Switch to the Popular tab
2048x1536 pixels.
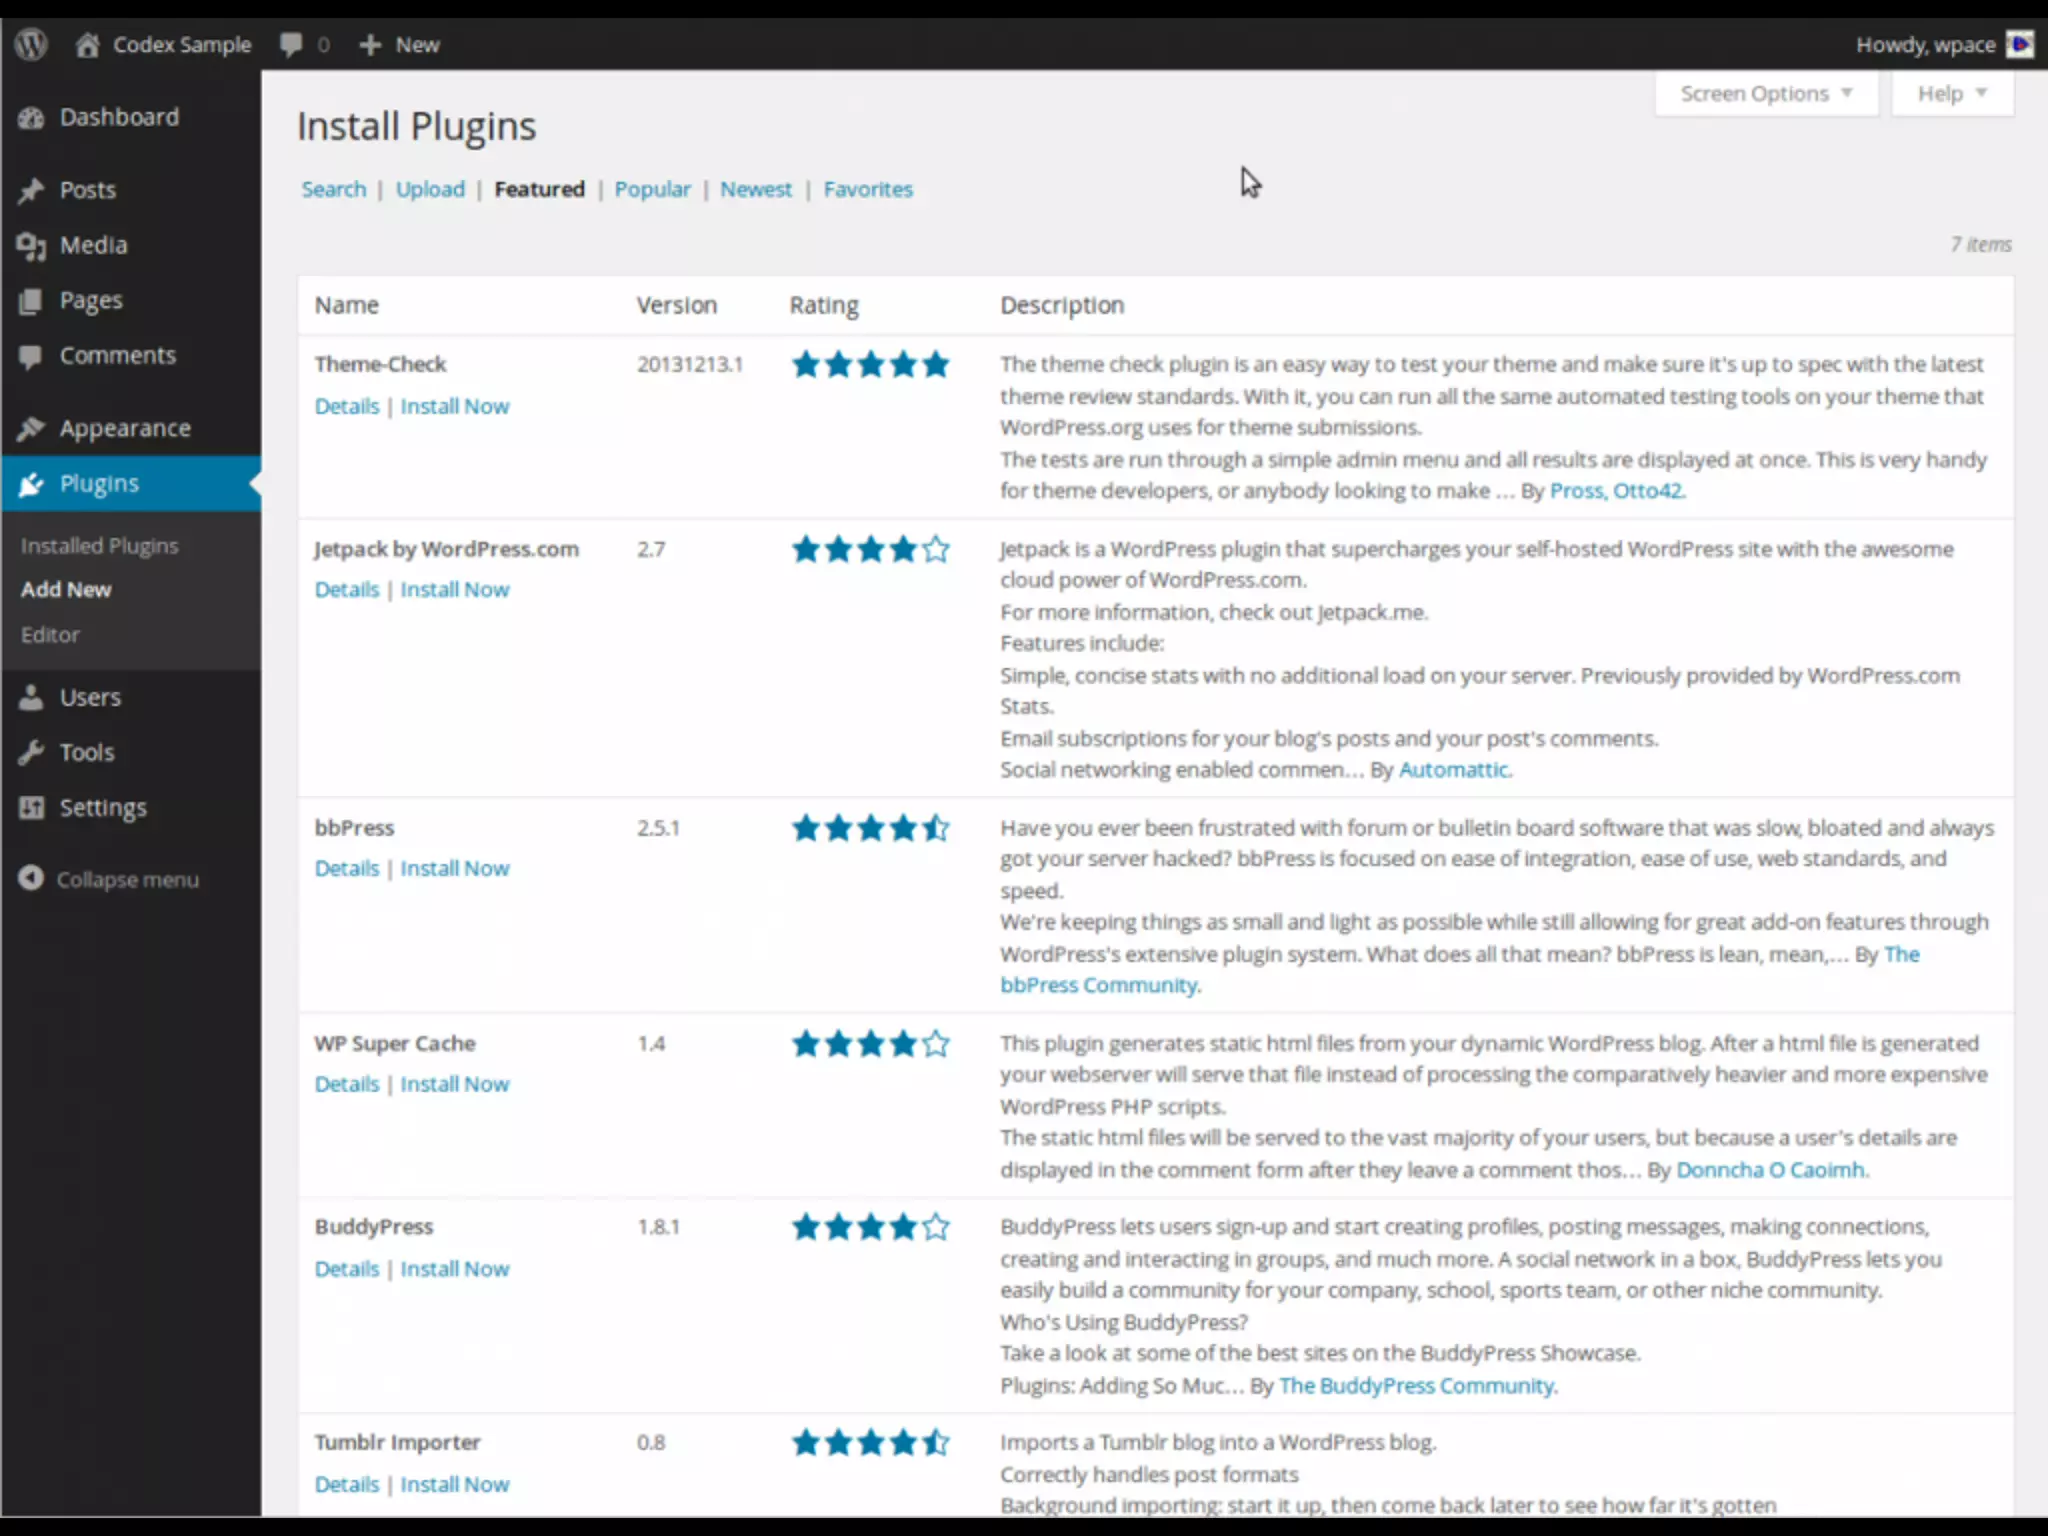(652, 189)
